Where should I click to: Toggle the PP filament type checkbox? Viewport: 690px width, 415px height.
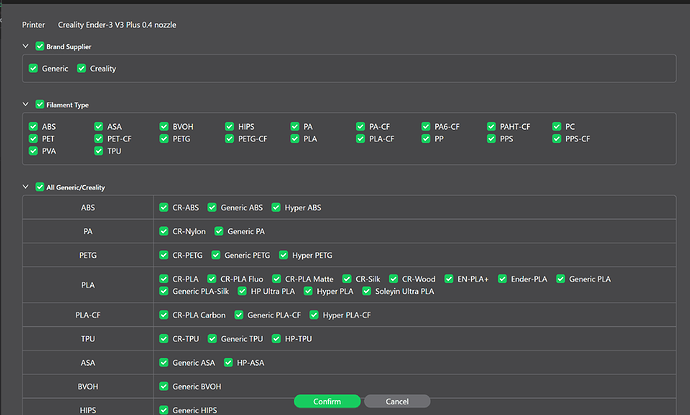pos(426,139)
